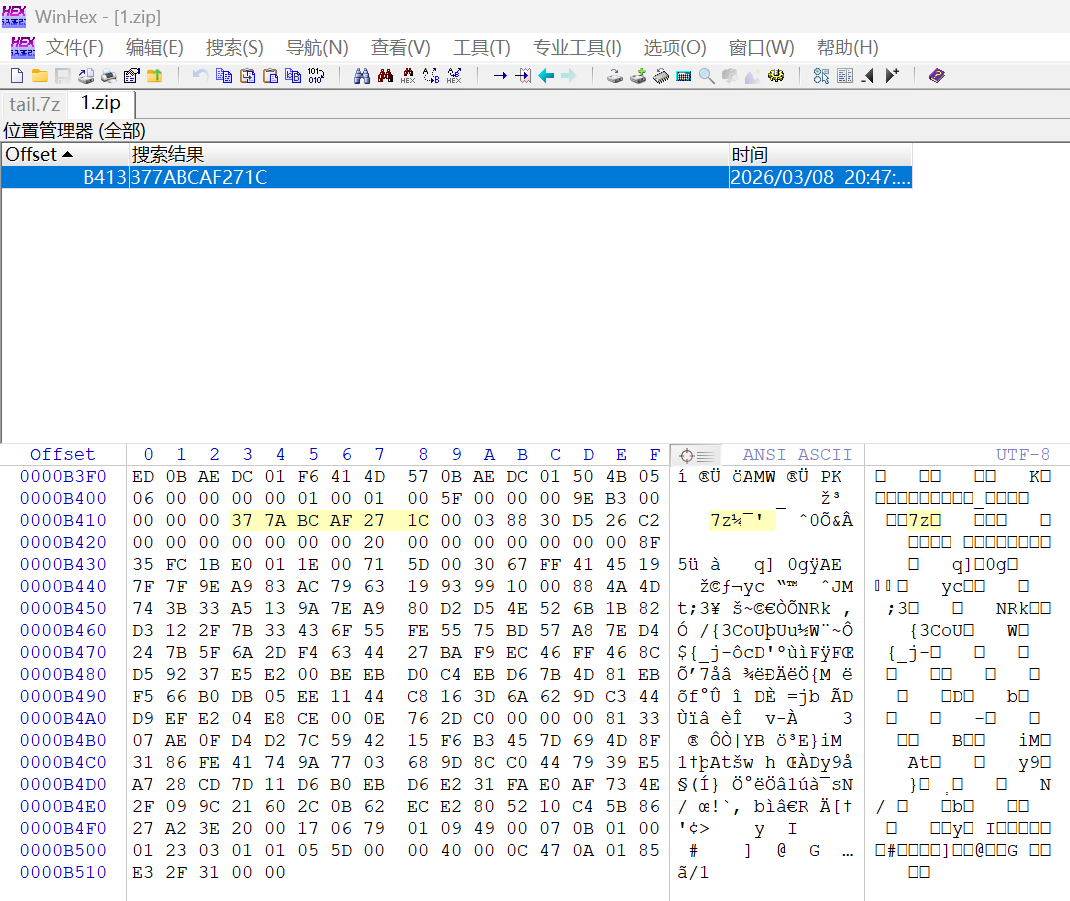Open the 搜索(S) menu
The width and height of the screenshot is (1070, 901).
234,48
